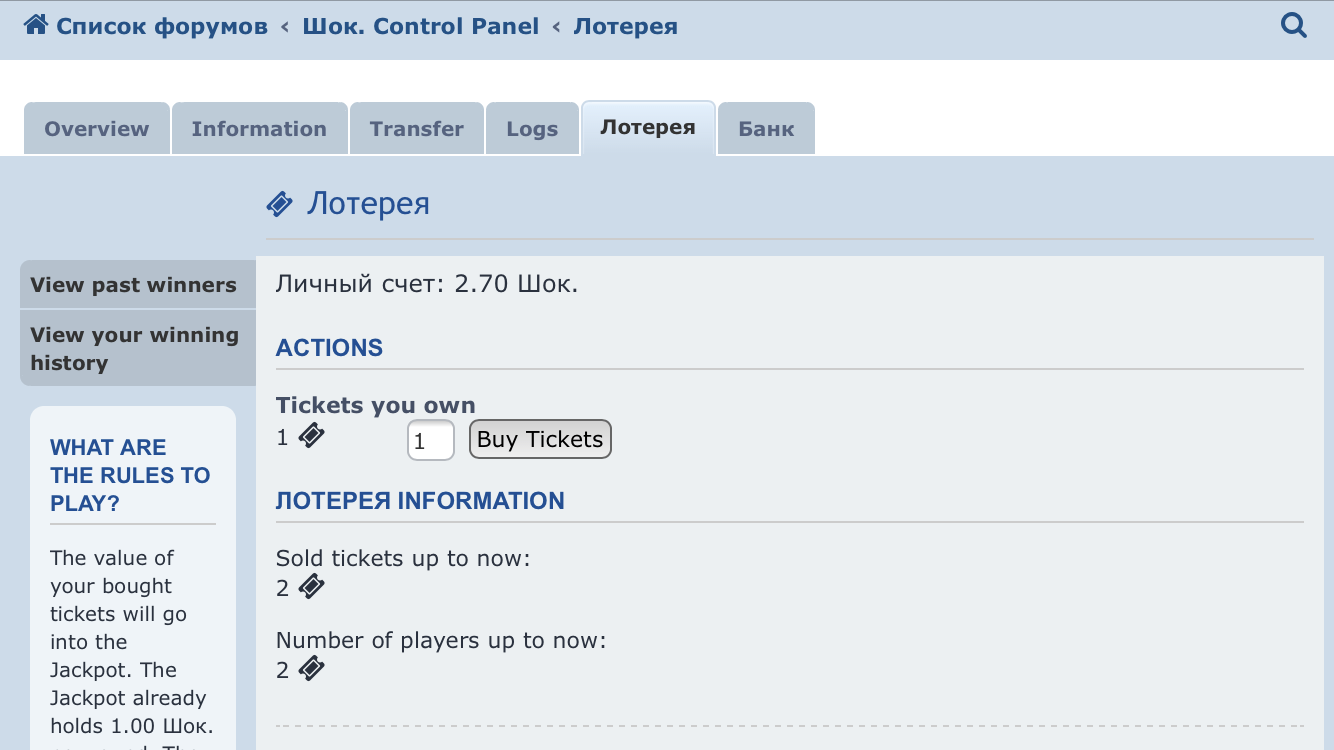Click the home icon in breadcrumb
Screen dimensions: 1334x750
[36, 25]
